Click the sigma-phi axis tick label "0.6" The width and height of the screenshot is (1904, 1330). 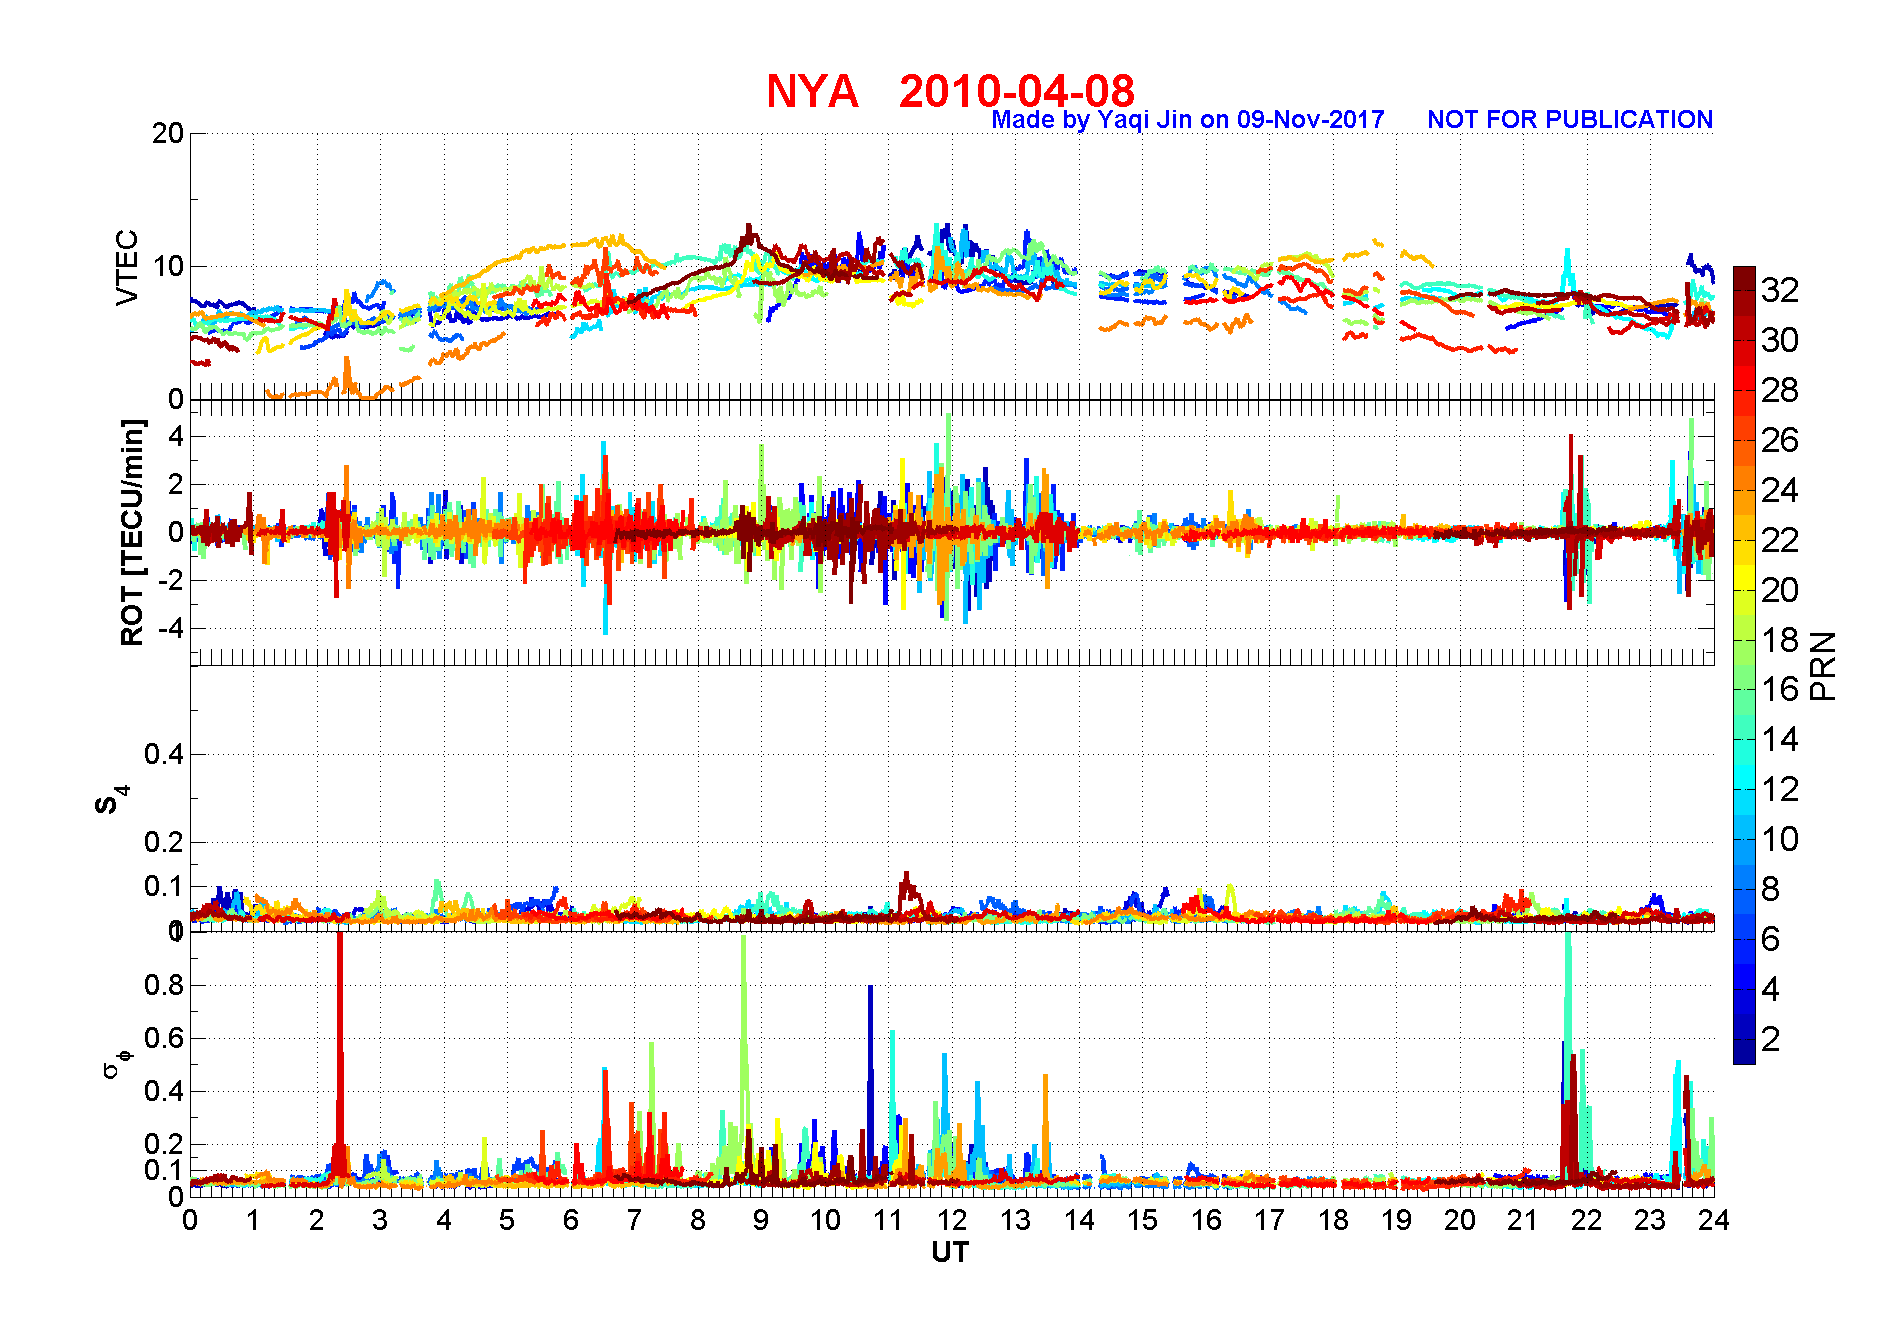point(164,1039)
